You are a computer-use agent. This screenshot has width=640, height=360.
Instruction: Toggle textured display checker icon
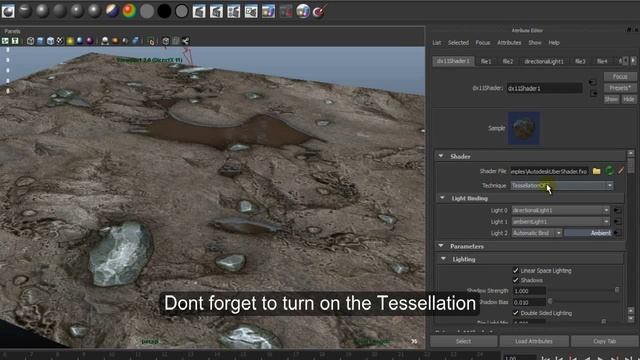click(x=60, y=41)
